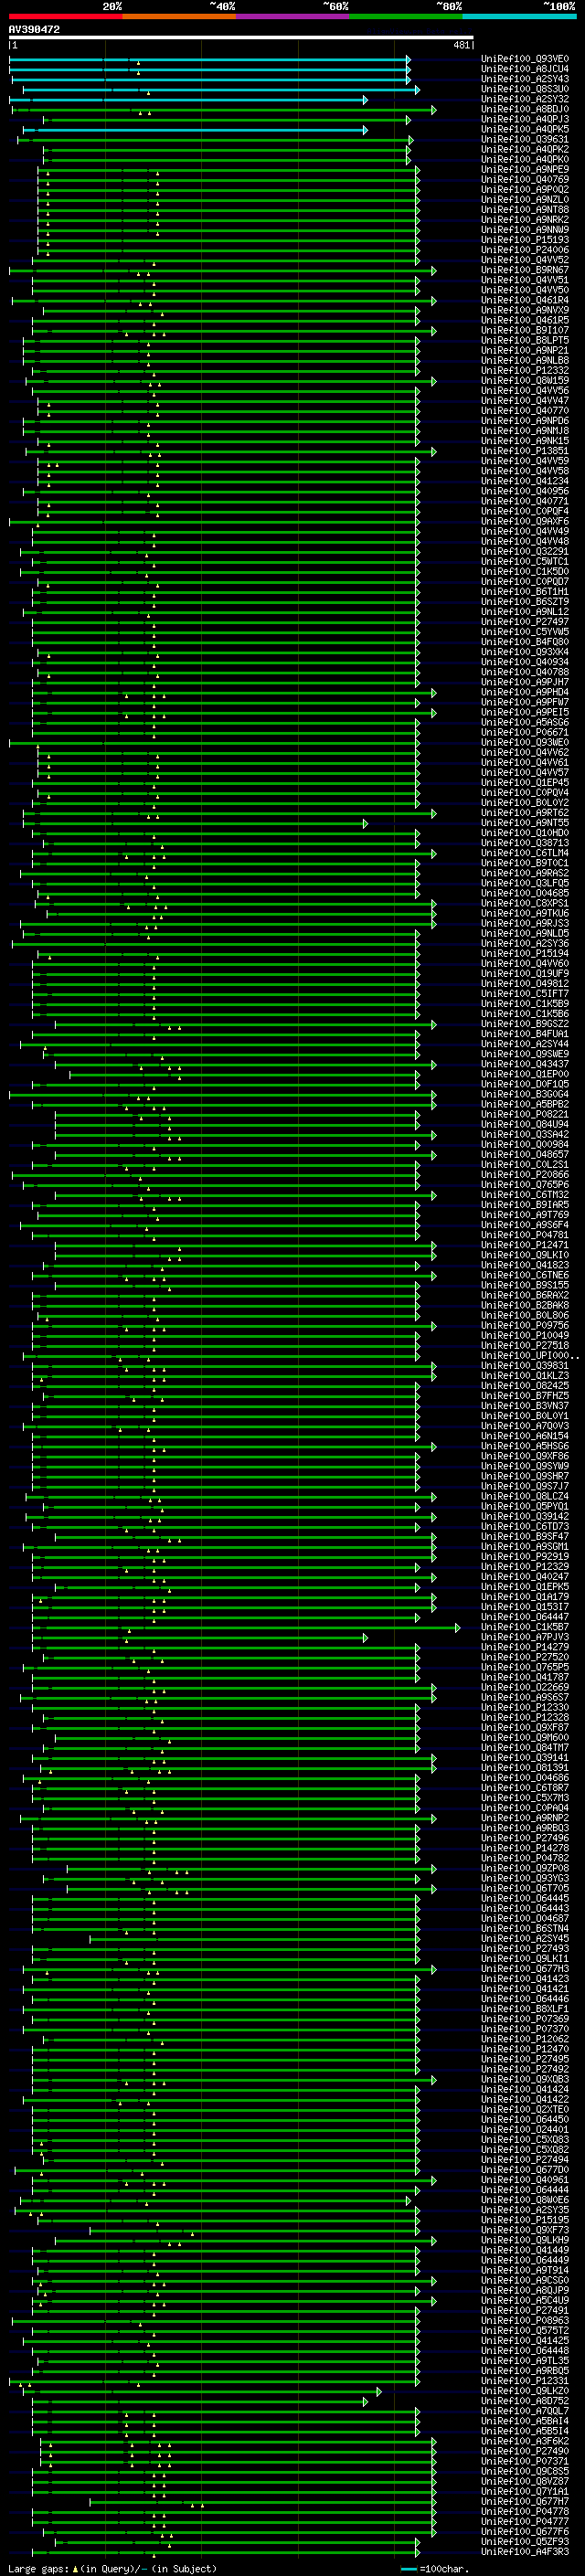Screen dimensions: 585x2576
Task: Open hit UniRef100_A2SY32
Action: (525, 99)
